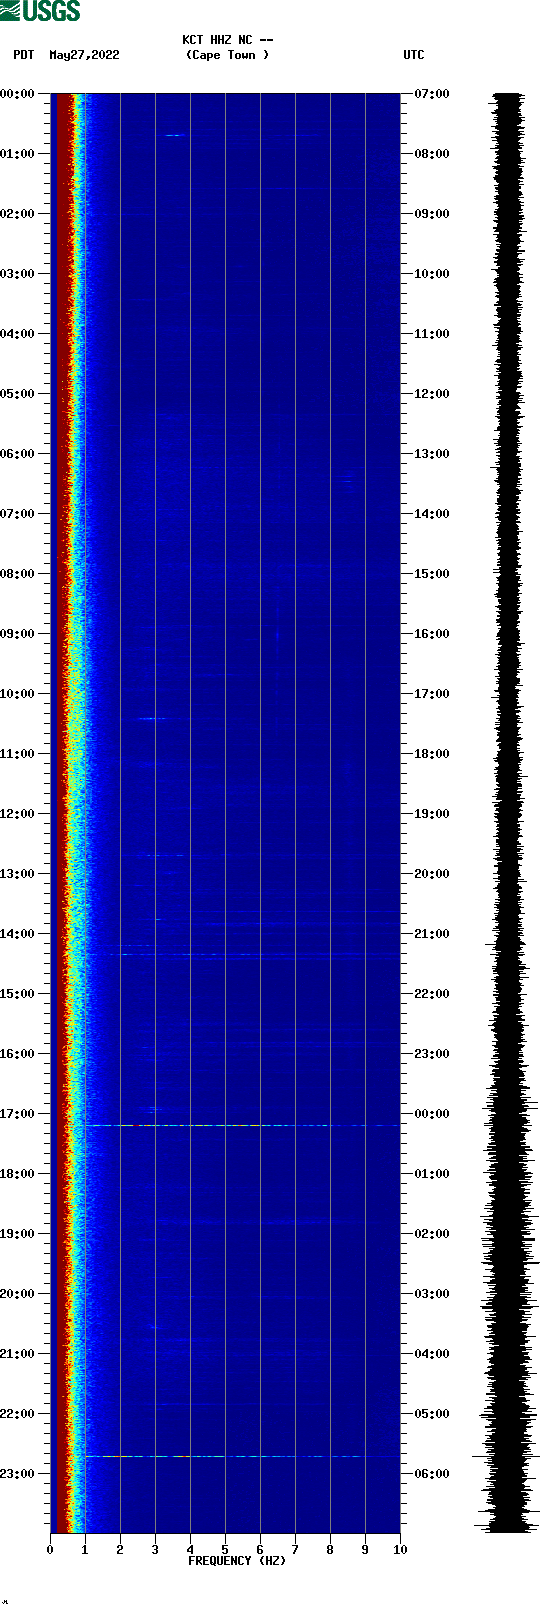The image size is (552, 1613).
Task: Click the 22:00 UTC time label
Action: point(432,994)
